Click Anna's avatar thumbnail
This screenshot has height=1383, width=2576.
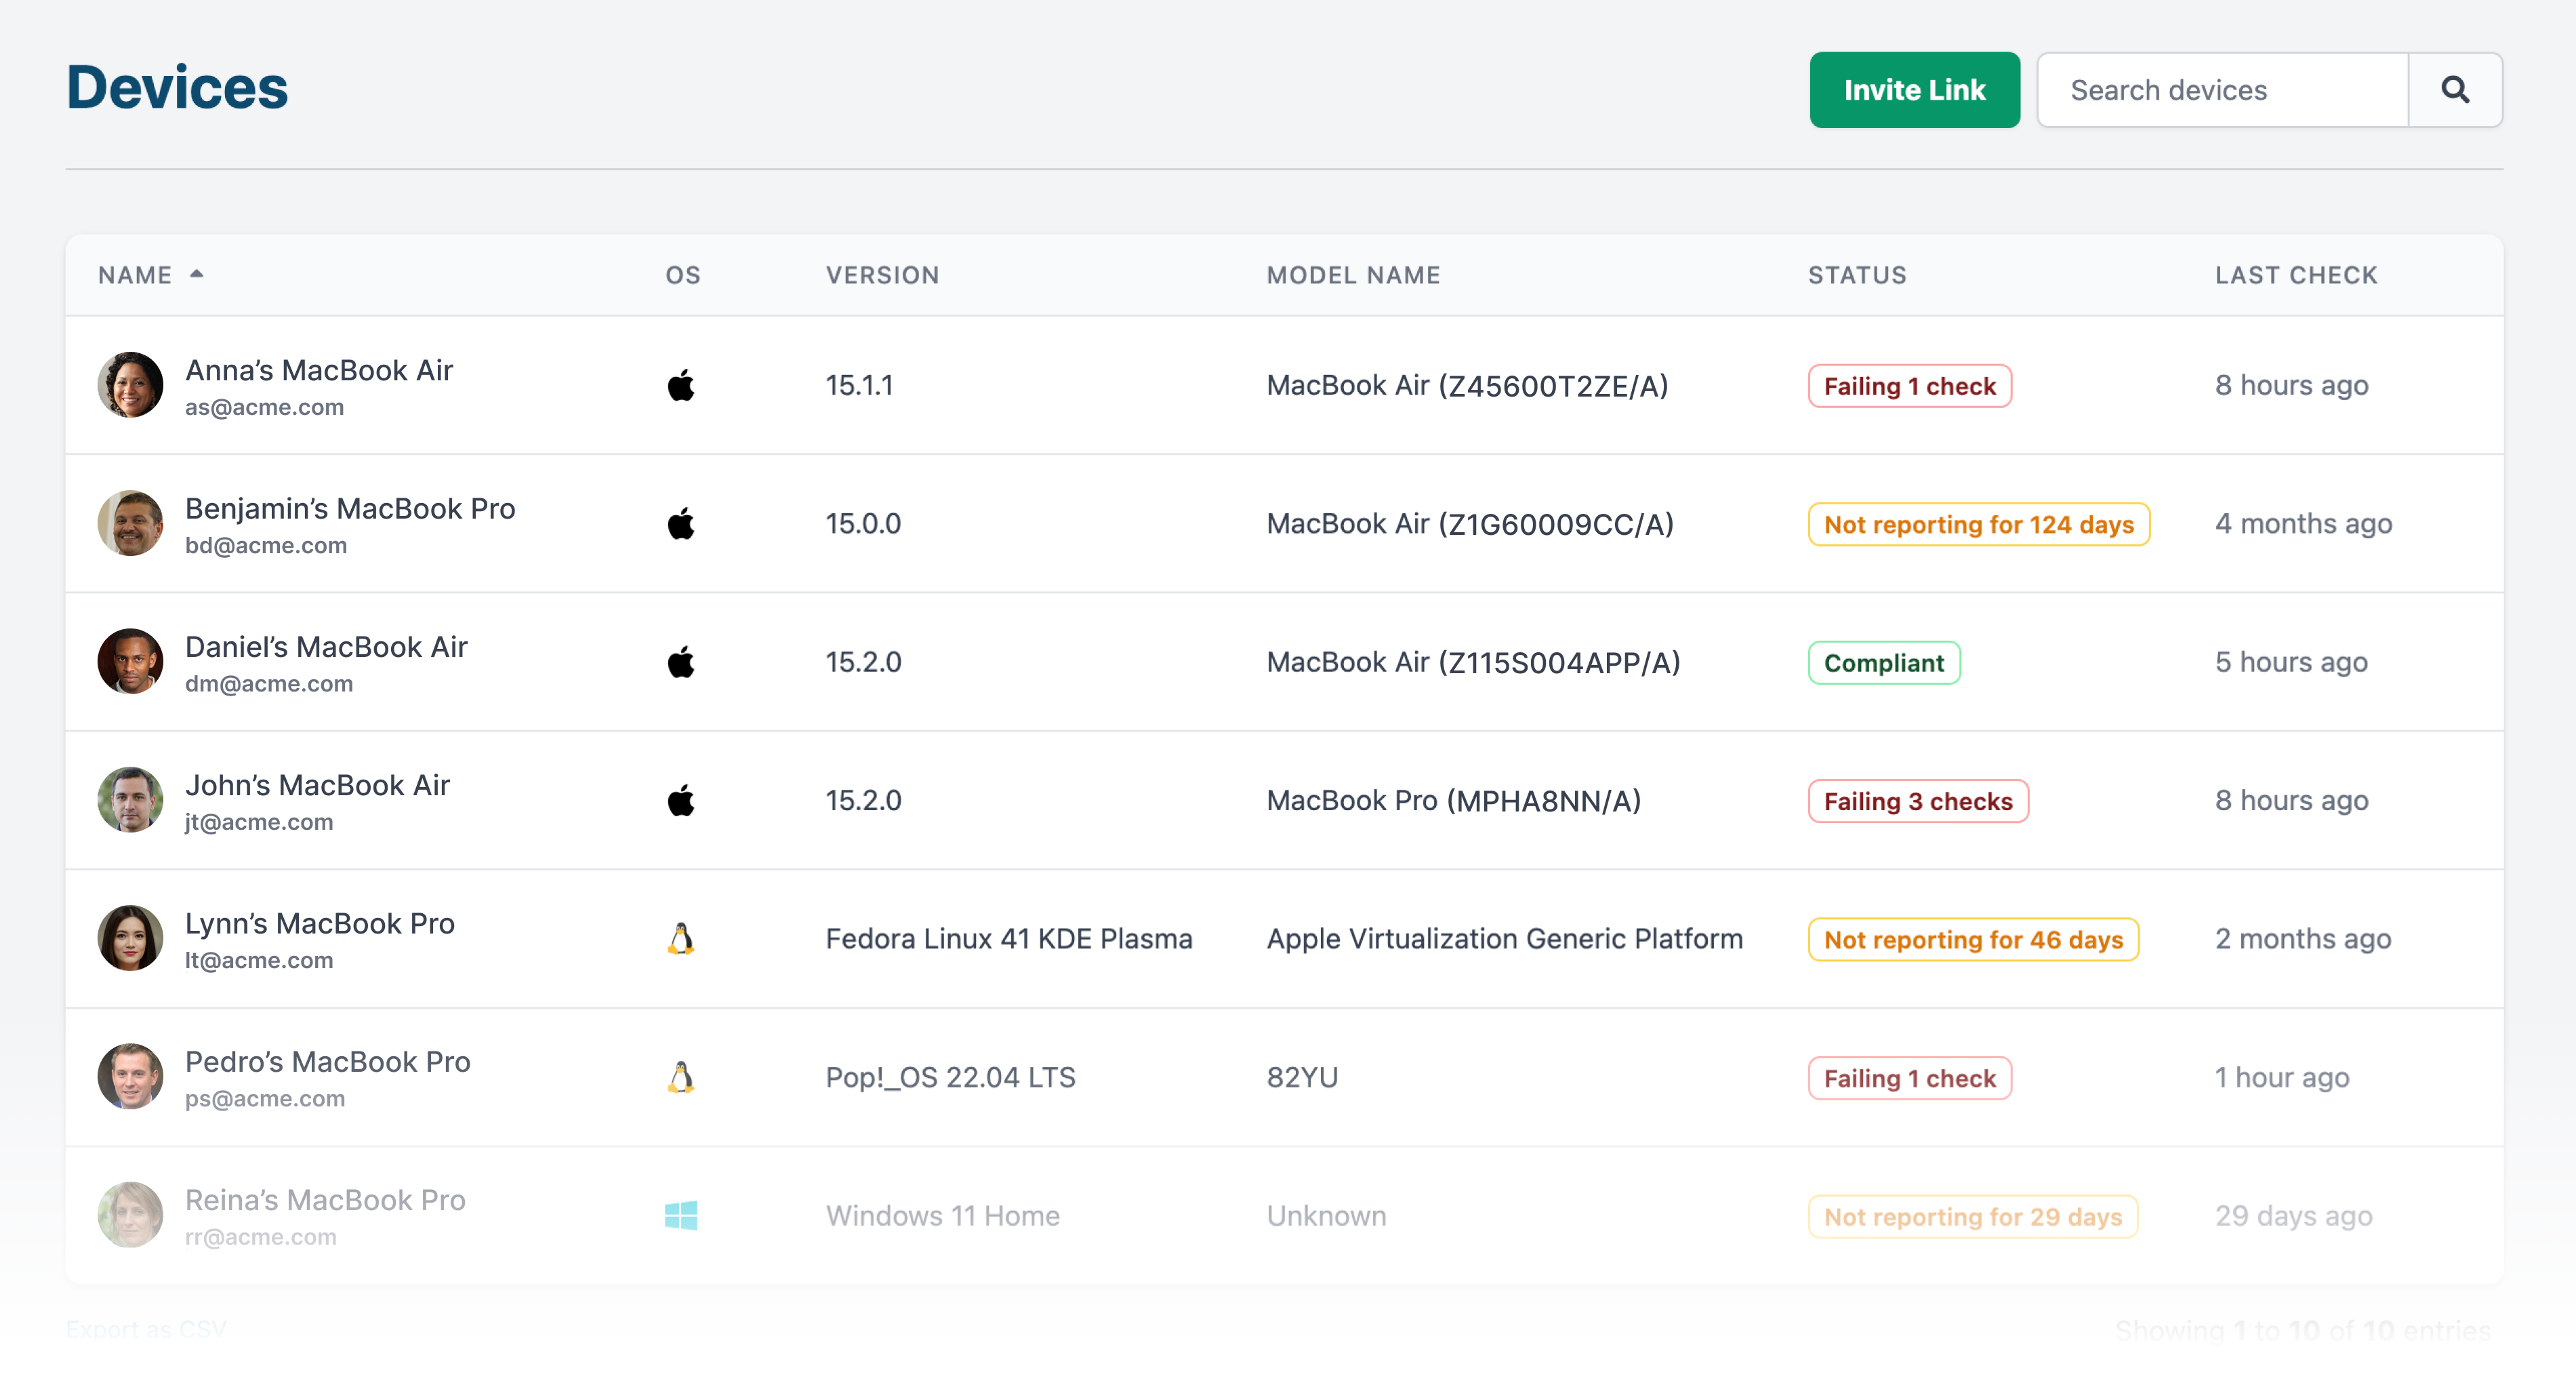pos(130,385)
